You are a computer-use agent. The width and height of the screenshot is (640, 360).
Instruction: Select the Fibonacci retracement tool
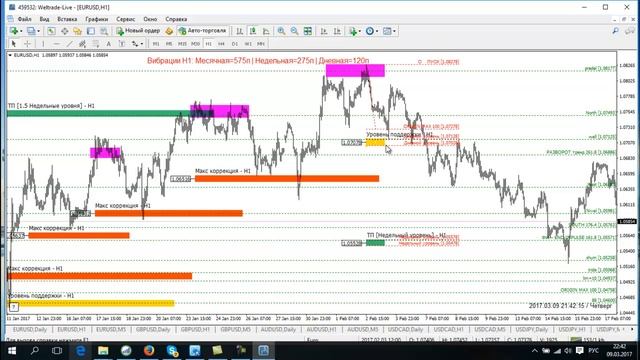coord(96,44)
